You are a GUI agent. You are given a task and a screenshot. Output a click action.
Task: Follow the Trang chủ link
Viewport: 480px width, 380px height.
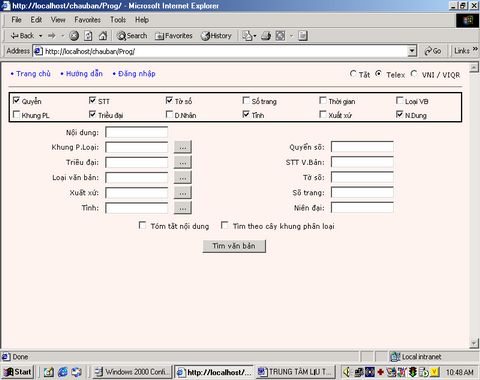(33, 74)
